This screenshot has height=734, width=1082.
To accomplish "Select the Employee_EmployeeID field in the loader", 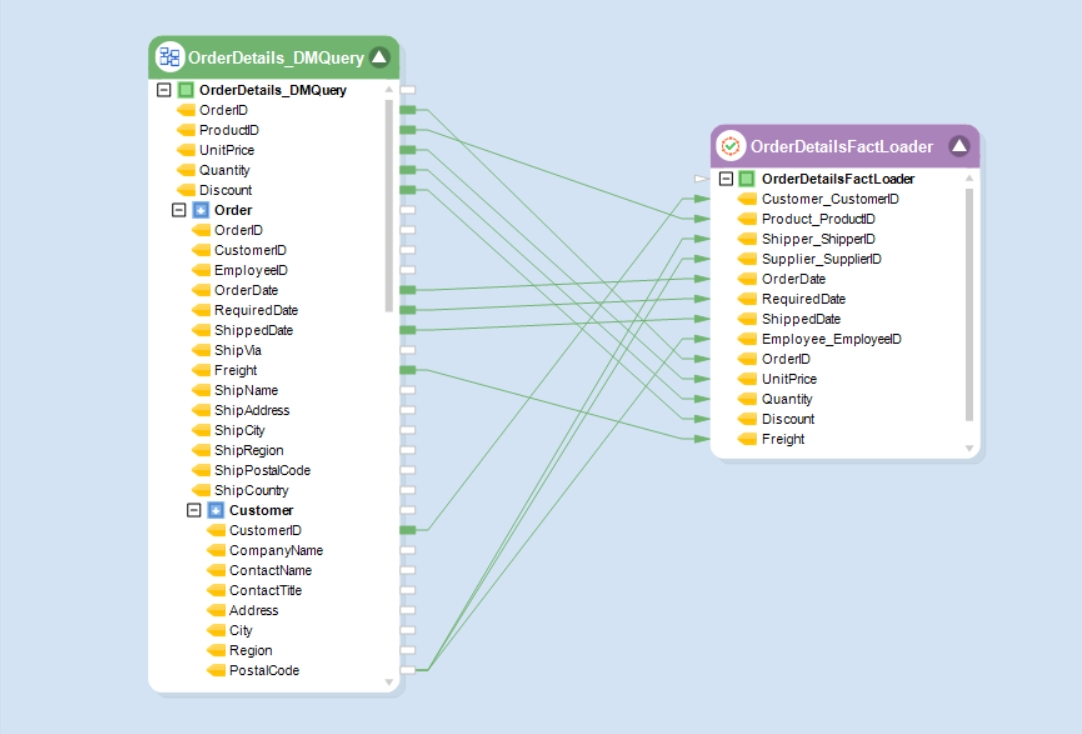I will click(x=832, y=339).
